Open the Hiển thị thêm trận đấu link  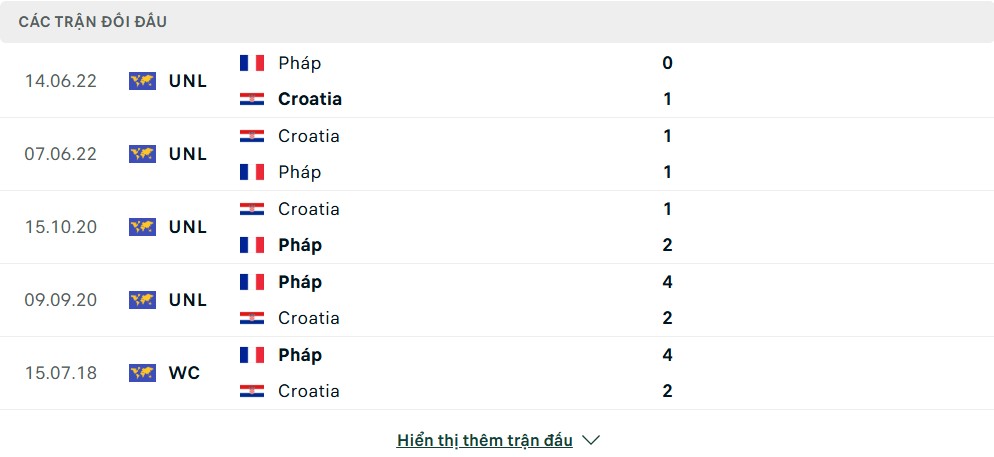click(485, 440)
